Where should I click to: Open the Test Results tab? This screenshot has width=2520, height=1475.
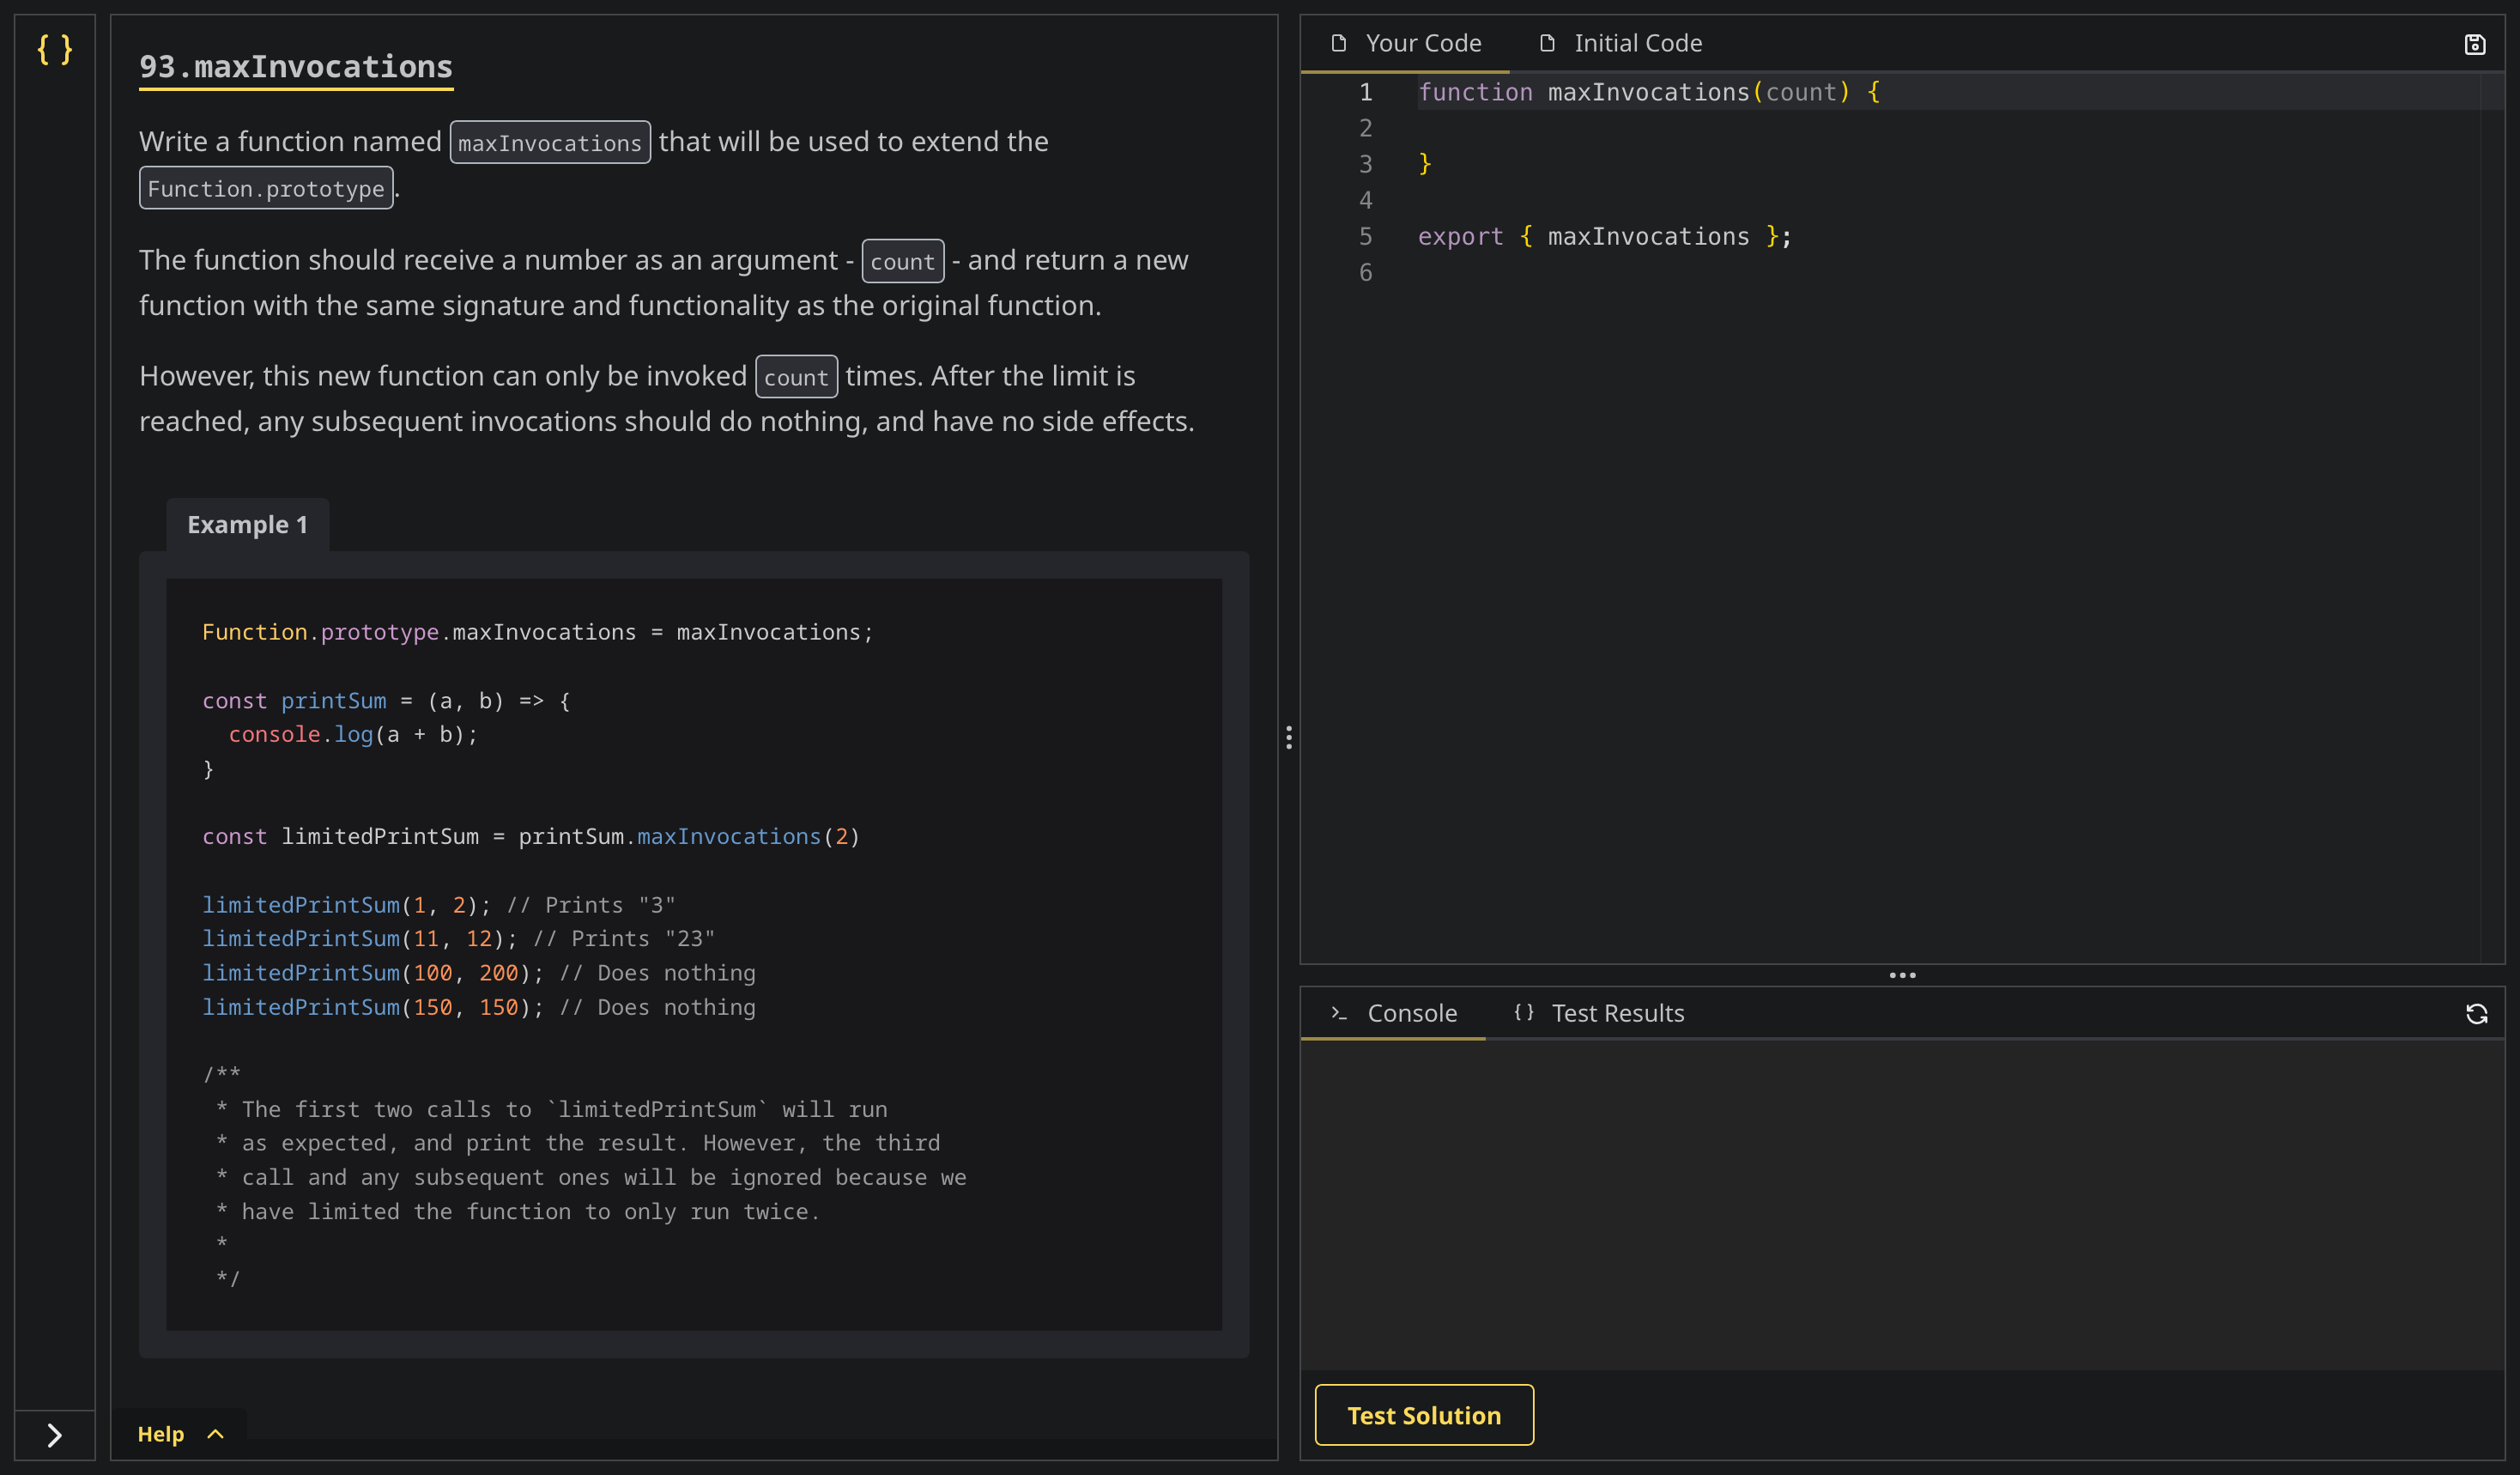click(1599, 1013)
